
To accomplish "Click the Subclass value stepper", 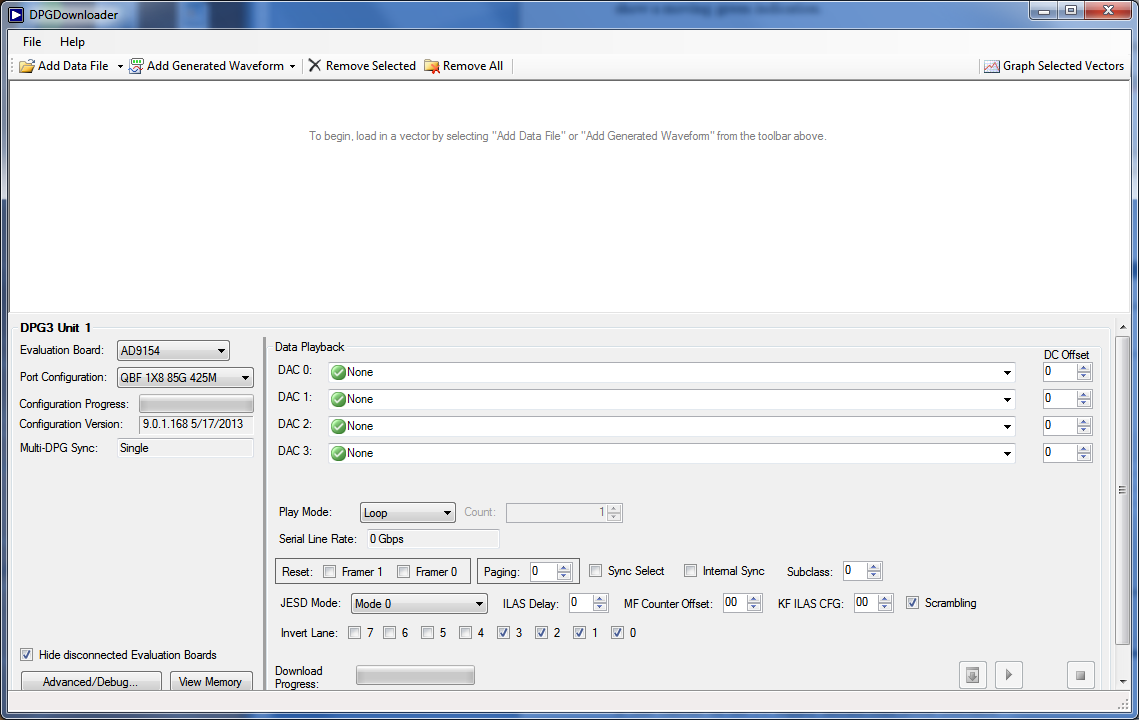I will pos(874,571).
